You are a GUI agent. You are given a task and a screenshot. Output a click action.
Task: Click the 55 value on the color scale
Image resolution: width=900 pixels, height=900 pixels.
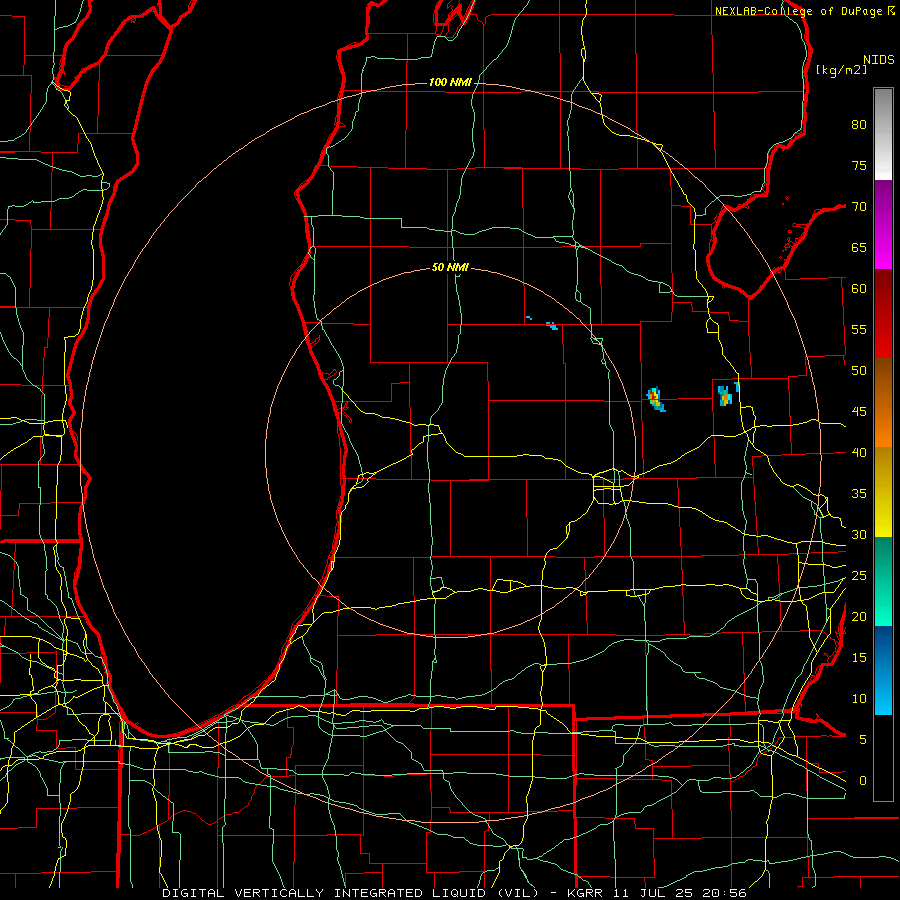click(859, 329)
